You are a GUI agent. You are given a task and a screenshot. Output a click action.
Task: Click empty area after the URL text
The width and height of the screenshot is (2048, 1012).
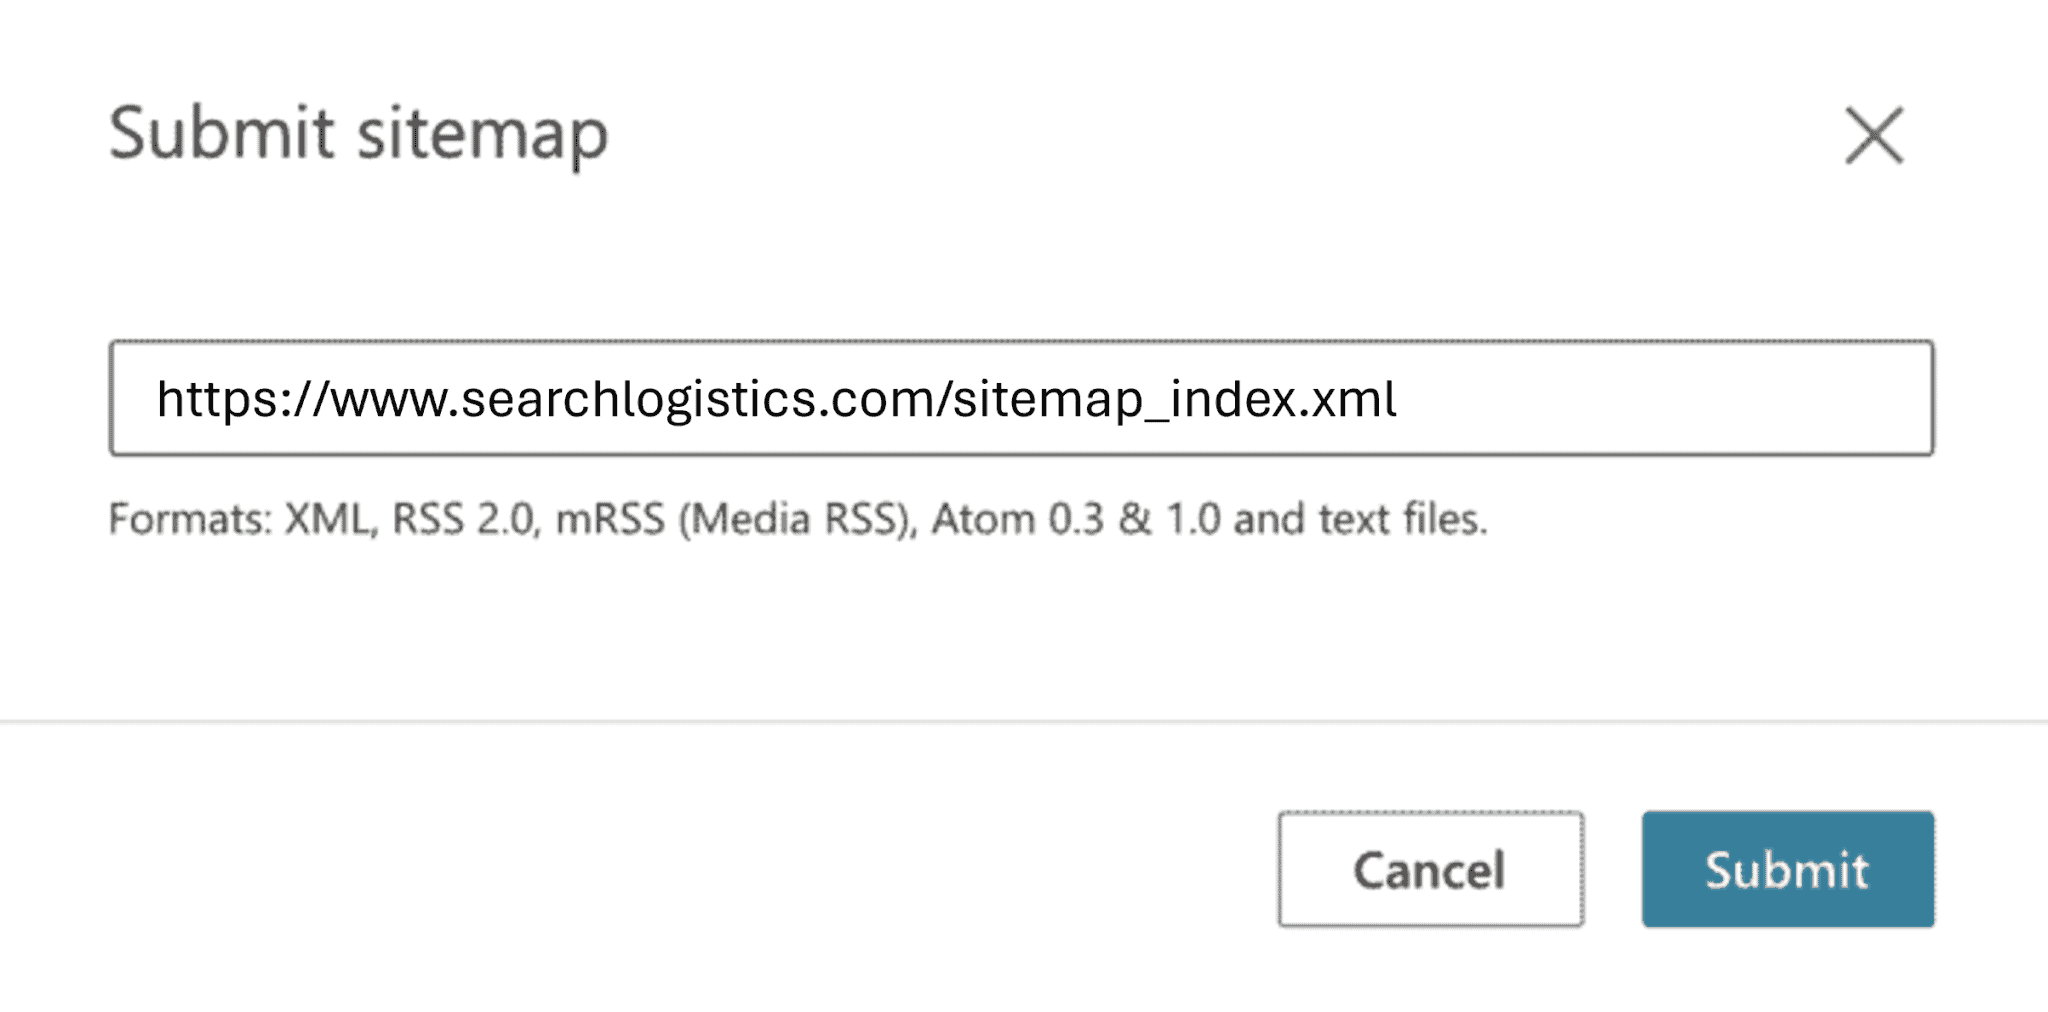pyautogui.click(x=1660, y=399)
